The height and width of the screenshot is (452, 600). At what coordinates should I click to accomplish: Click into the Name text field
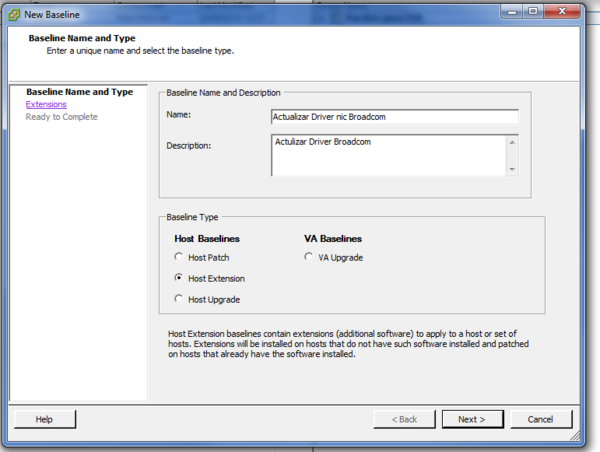click(394, 116)
